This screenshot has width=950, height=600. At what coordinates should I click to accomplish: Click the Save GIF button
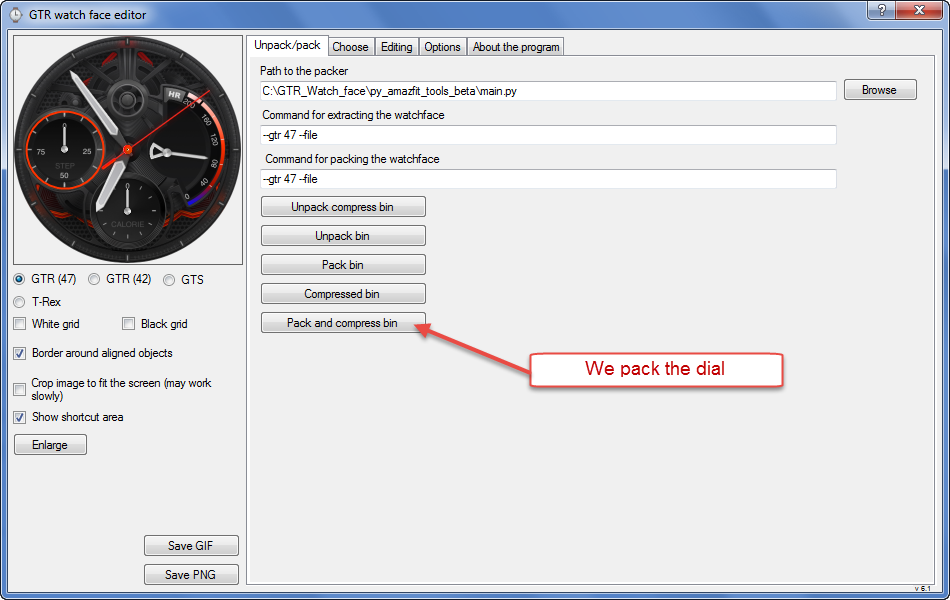pyautogui.click(x=191, y=545)
